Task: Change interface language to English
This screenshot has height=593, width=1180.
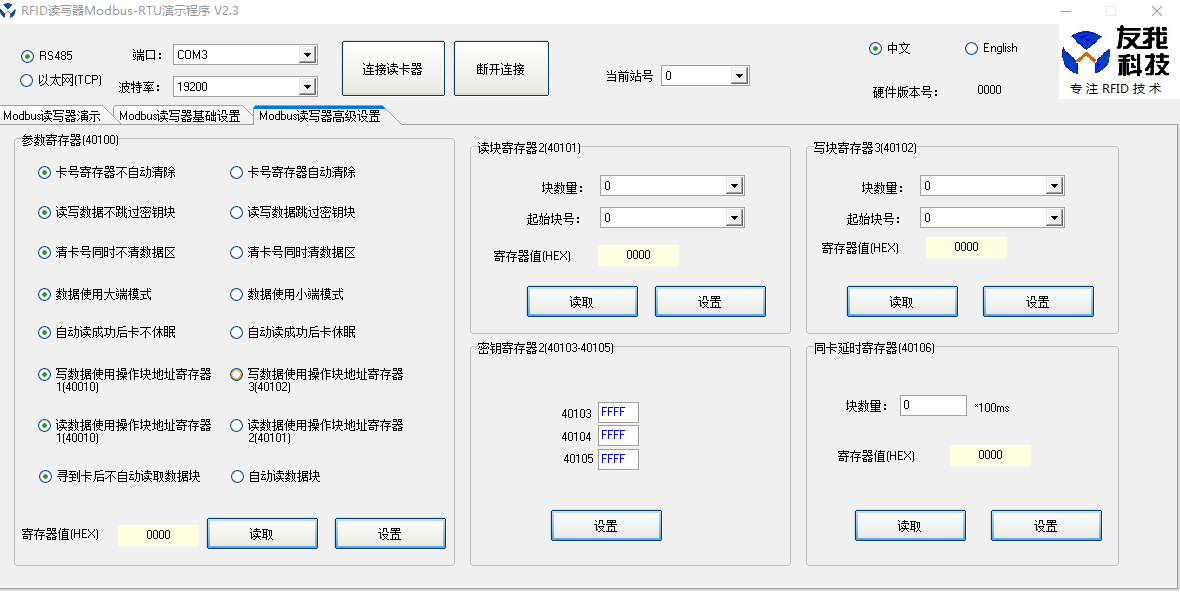Action: coord(971,48)
